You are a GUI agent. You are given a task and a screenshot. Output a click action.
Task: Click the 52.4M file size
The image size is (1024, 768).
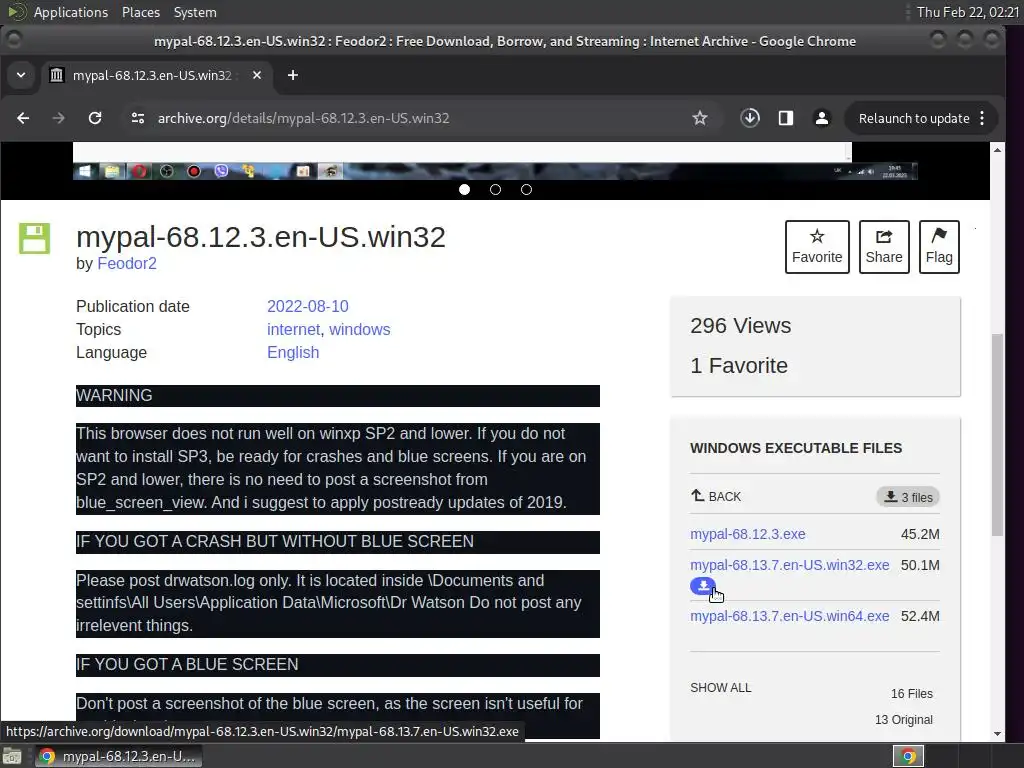pos(920,616)
